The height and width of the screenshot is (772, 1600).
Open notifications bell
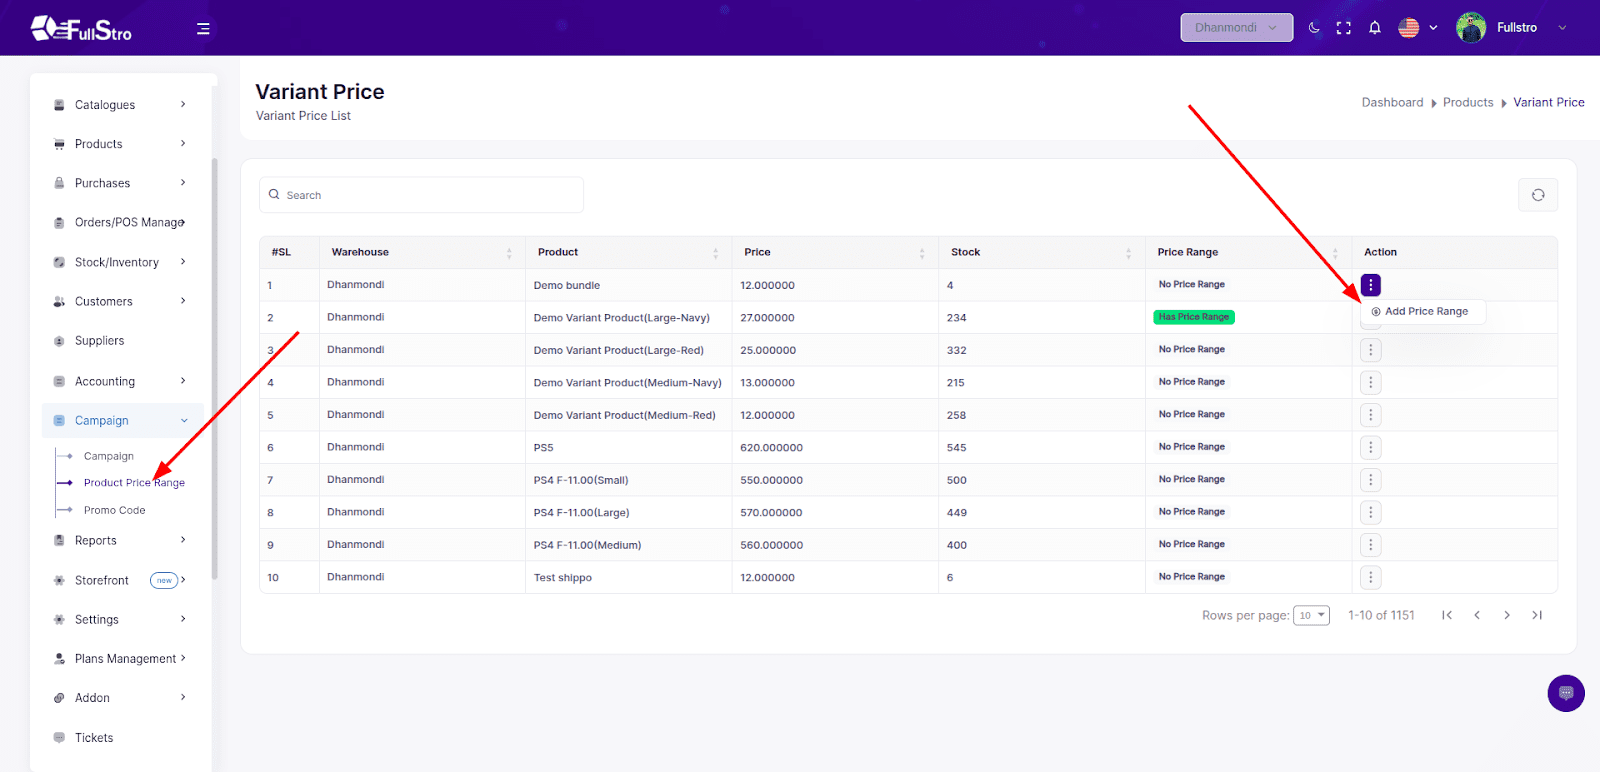(1375, 28)
